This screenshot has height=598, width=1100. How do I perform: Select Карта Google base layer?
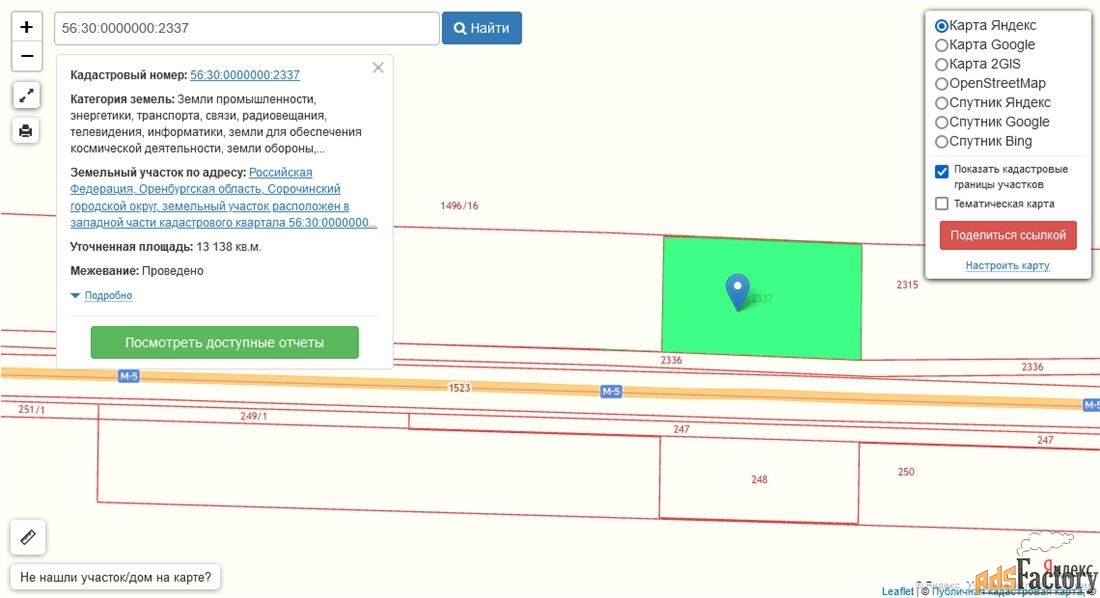941,45
